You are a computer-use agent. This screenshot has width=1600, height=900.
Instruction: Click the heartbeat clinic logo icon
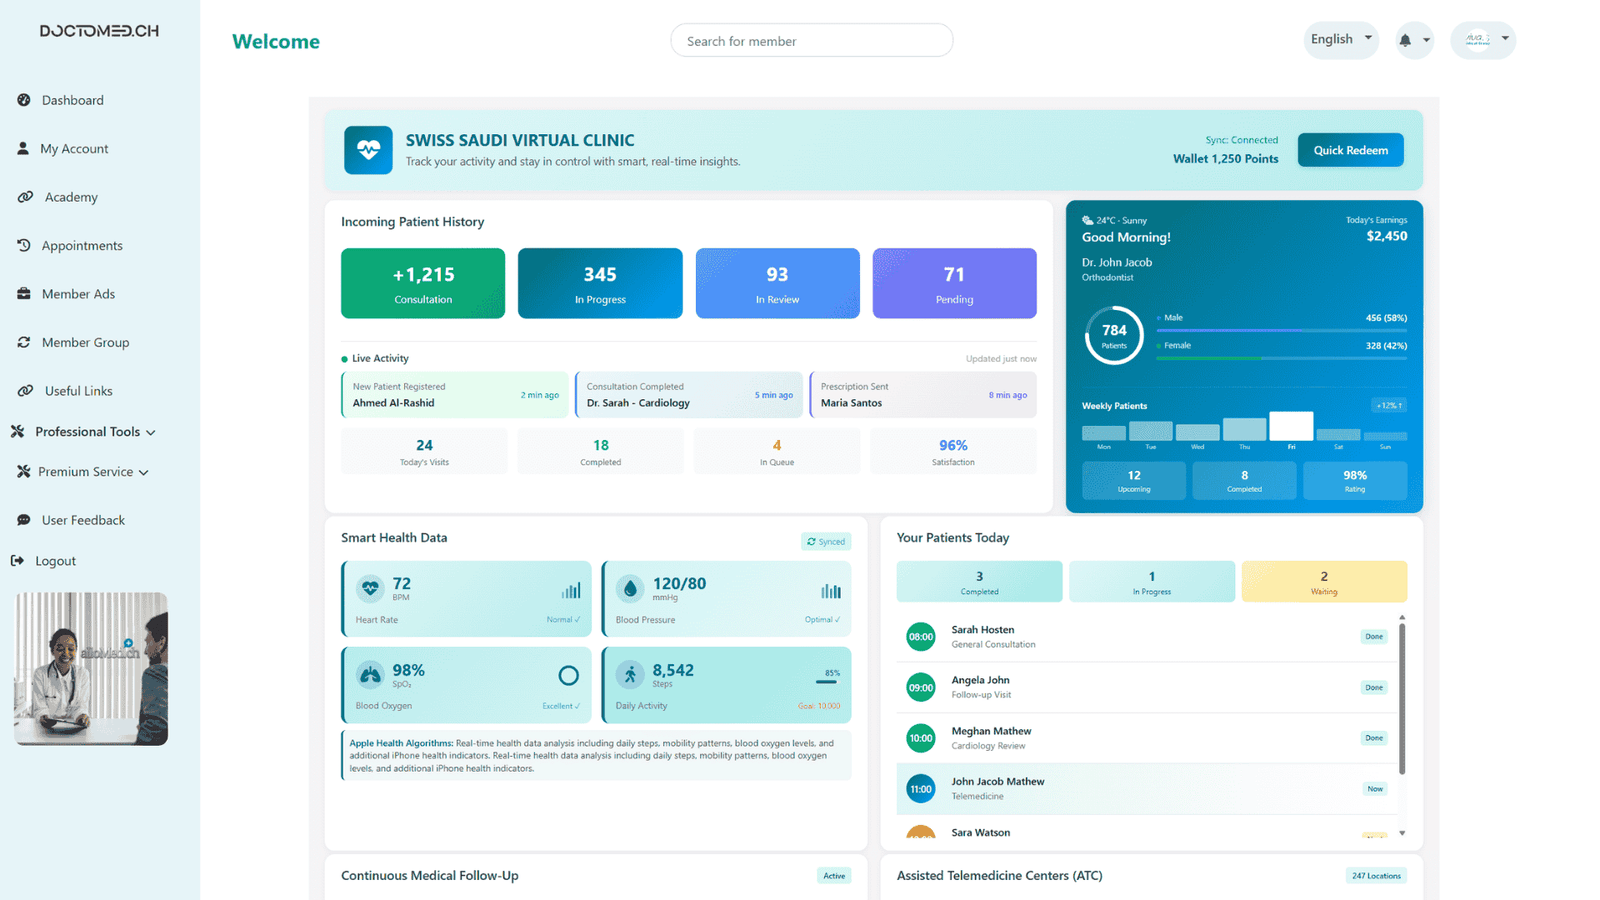tap(368, 150)
